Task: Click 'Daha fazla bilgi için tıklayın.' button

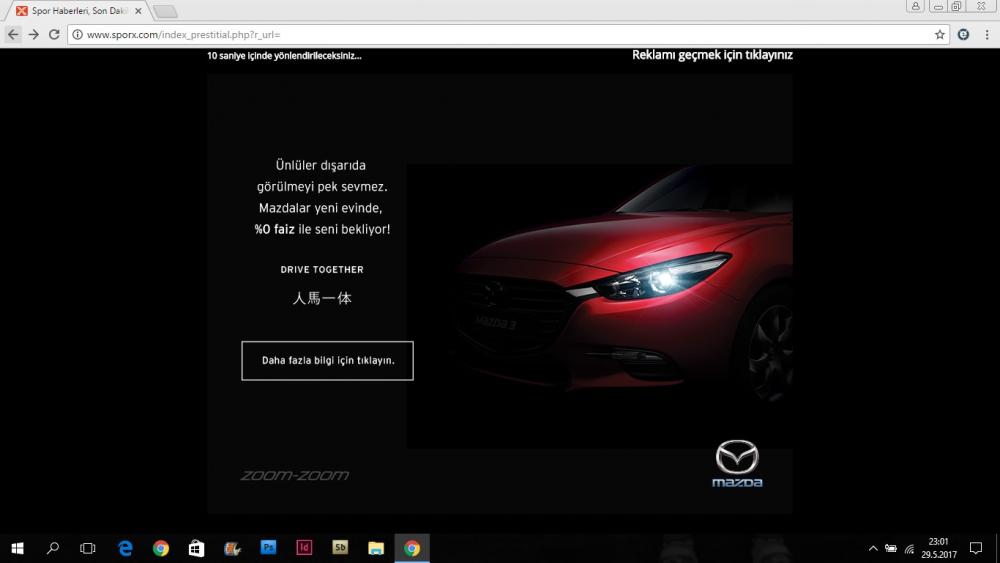Action: coord(327,361)
